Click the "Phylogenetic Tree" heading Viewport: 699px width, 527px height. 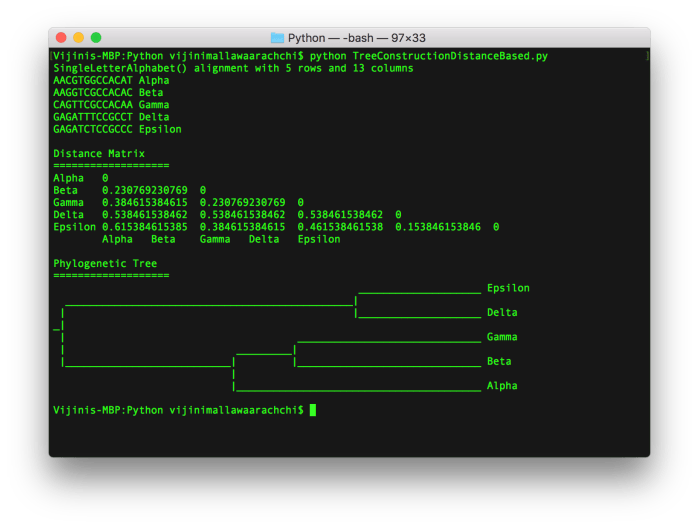[104, 264]
